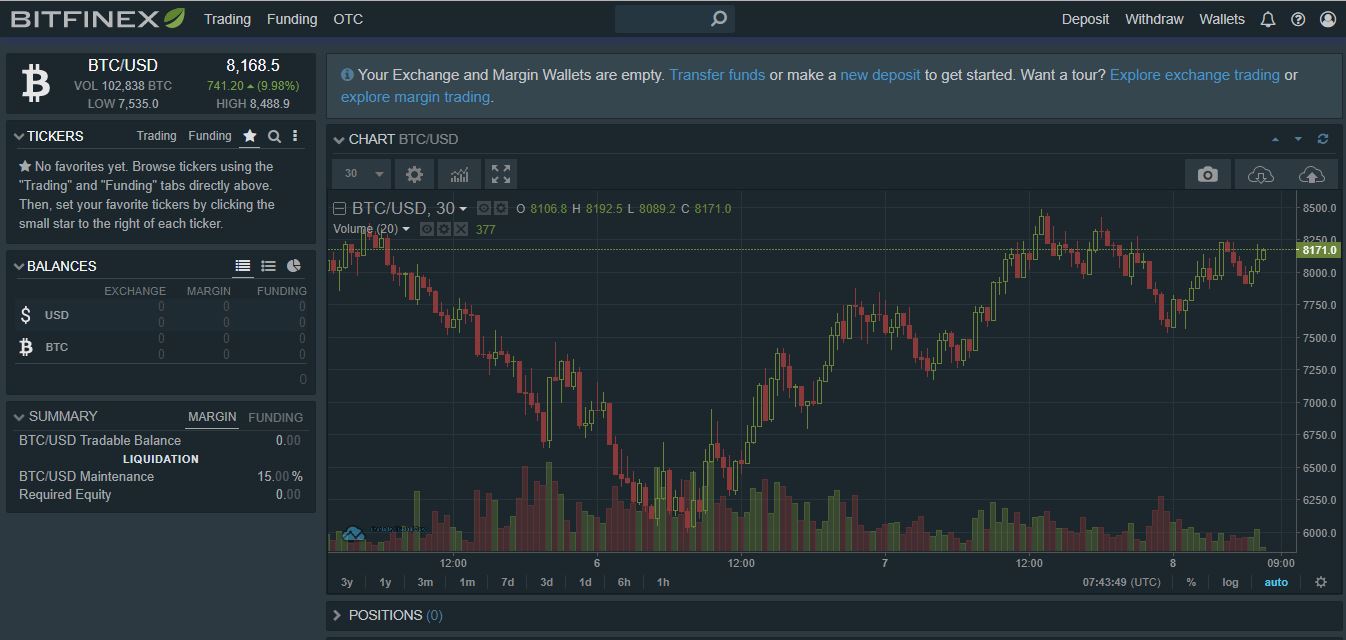
Task: Switch Balances to compact list view
Action: (268, 266)
